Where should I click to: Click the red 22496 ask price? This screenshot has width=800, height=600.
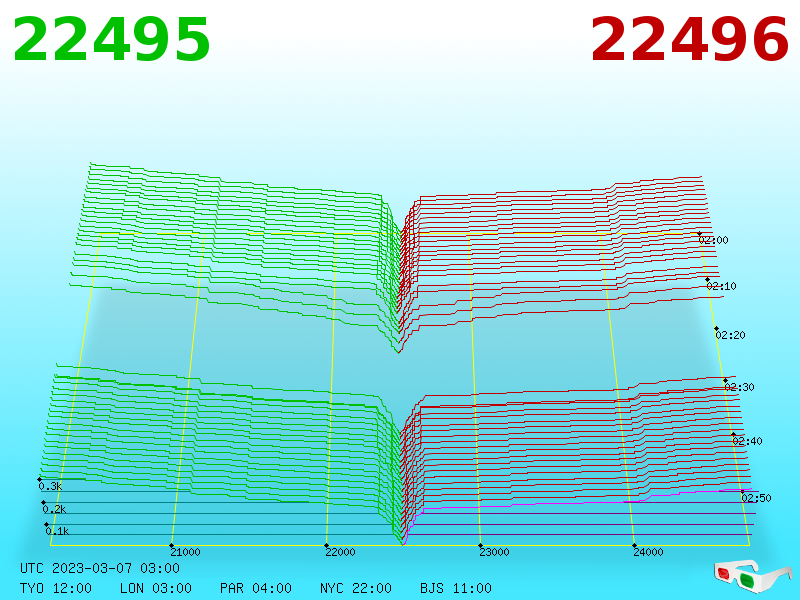[689, 39]
